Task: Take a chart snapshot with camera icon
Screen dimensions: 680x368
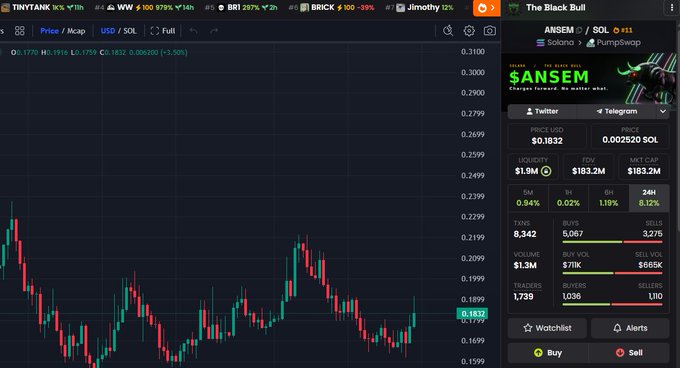Action: pyautogui.click(x=490, y=31)
